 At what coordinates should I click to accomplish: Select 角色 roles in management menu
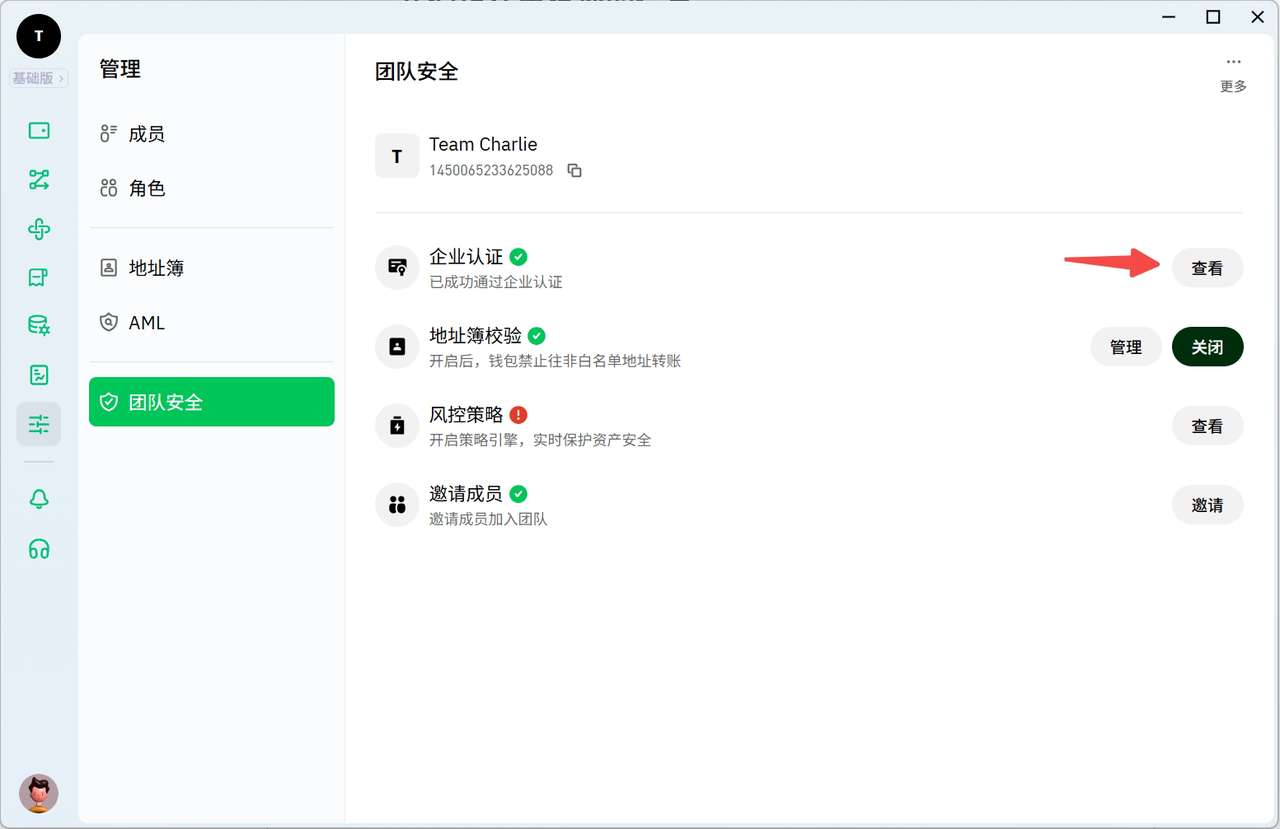146,188
